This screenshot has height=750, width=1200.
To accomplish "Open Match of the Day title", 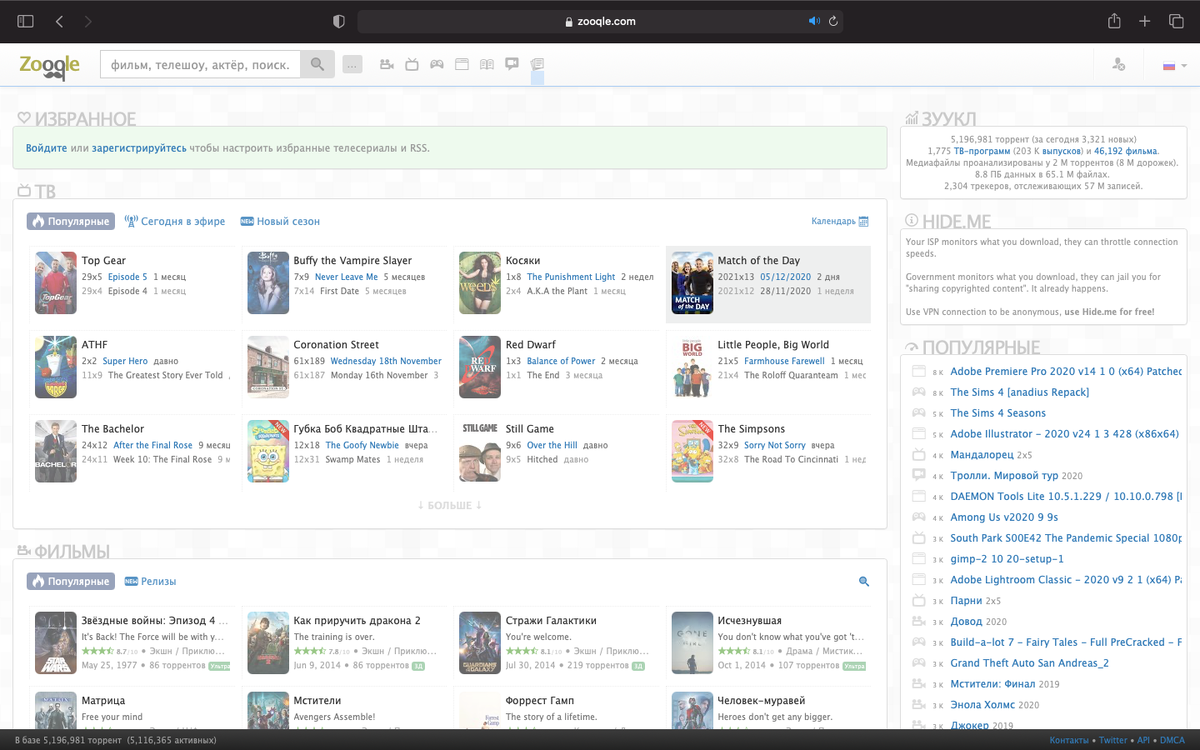I will point(759,260).
